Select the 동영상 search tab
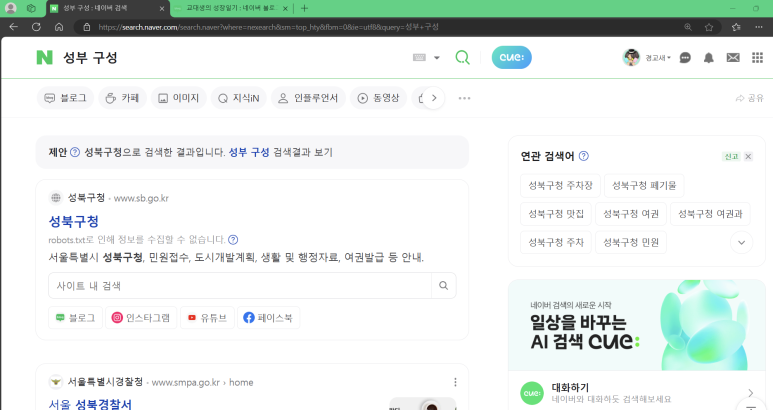This screenshot has width=773, height=410. (378, 98)
